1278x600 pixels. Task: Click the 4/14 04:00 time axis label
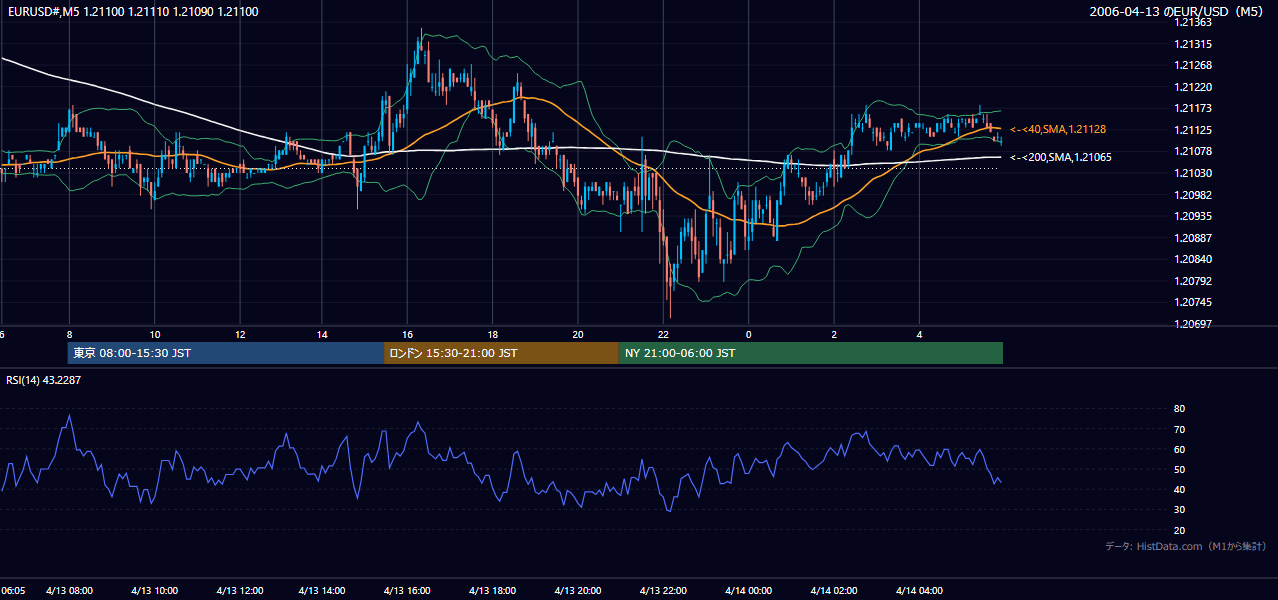[919, 590]
